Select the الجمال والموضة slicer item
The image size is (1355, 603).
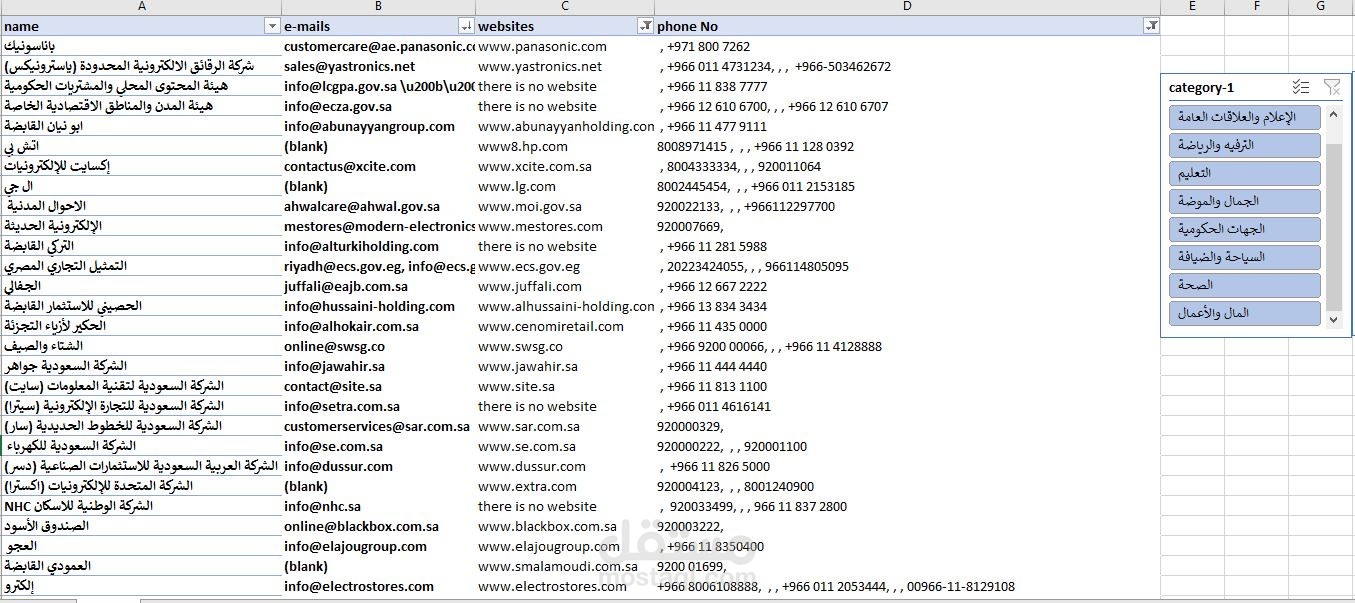coord(1245,201)
